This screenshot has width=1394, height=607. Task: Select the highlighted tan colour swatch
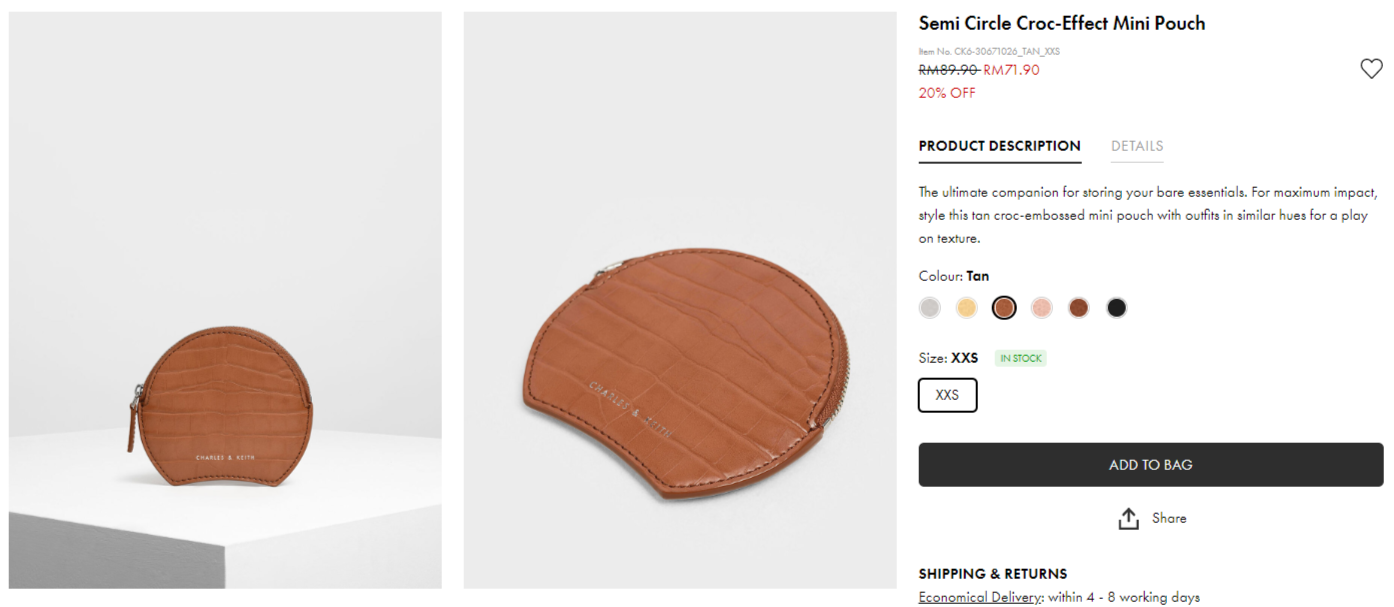pos(1004,308)
